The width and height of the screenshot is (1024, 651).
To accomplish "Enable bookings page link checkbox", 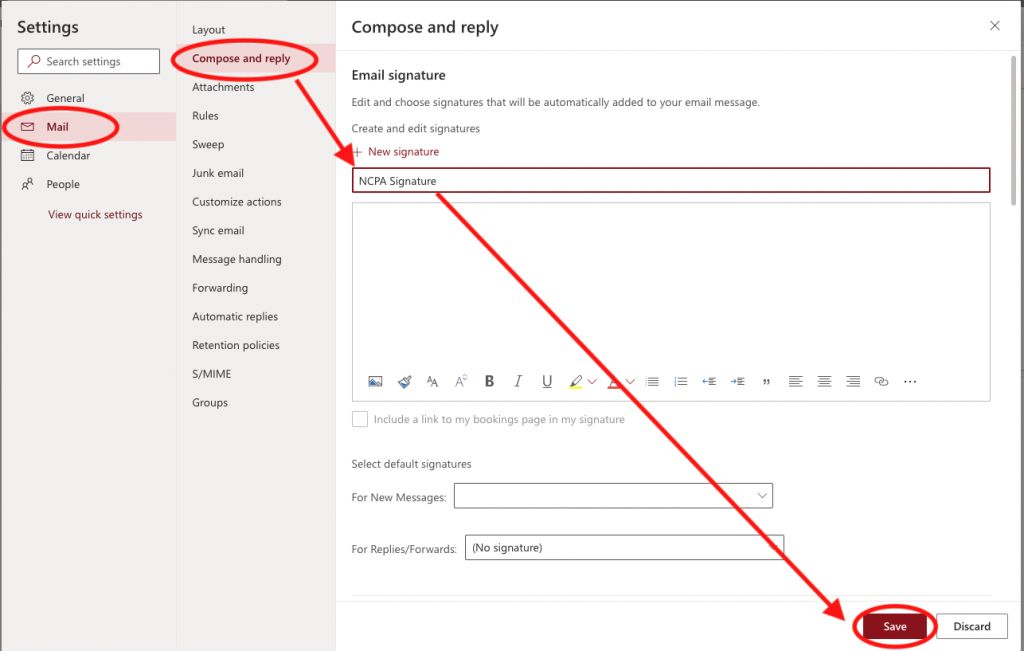I will [x=360, y=420].
